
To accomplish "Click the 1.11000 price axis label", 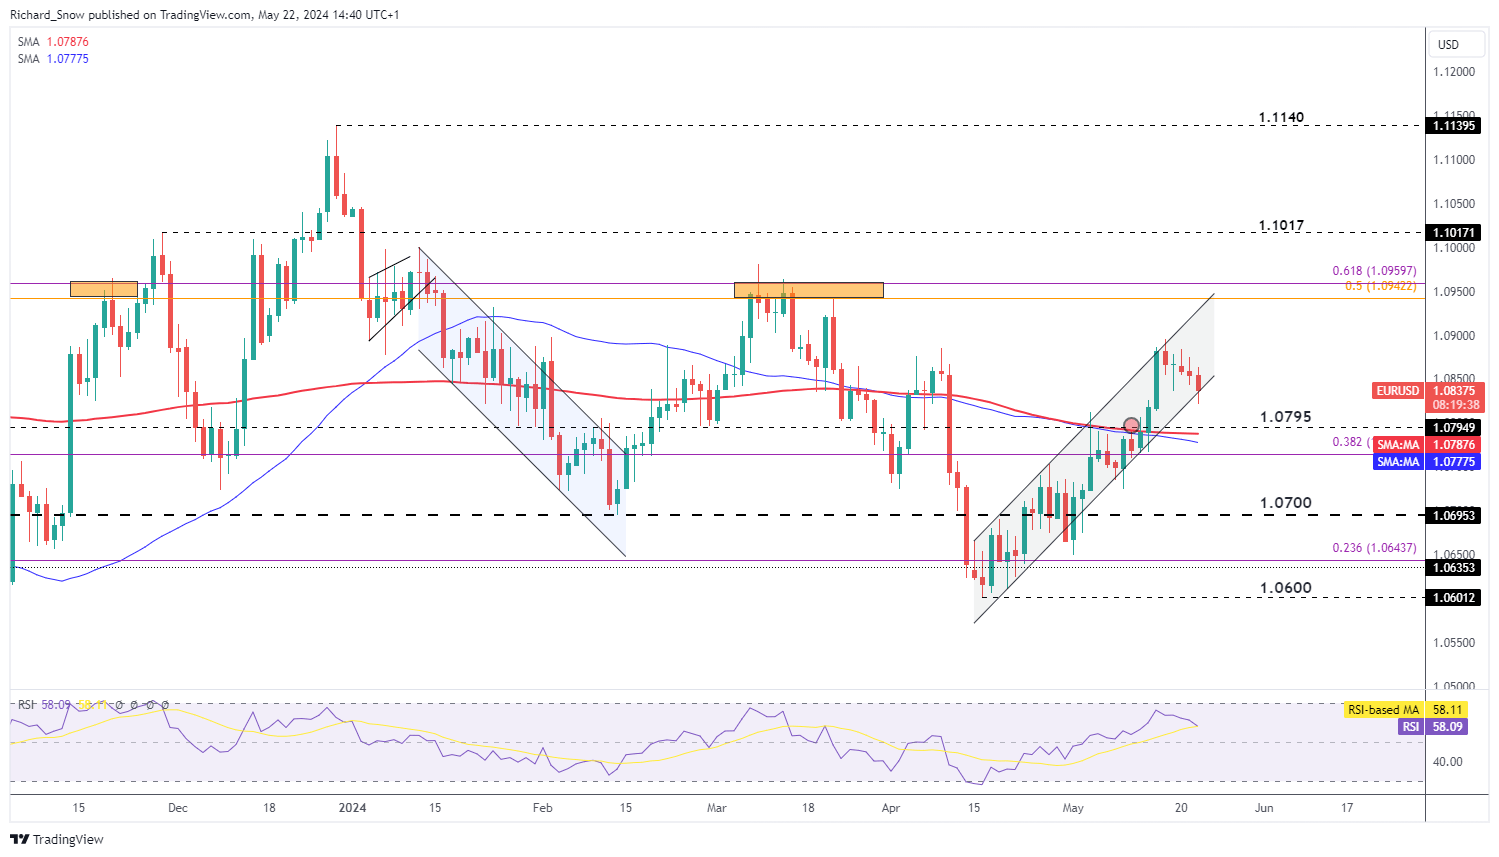I will (1454, 160).
